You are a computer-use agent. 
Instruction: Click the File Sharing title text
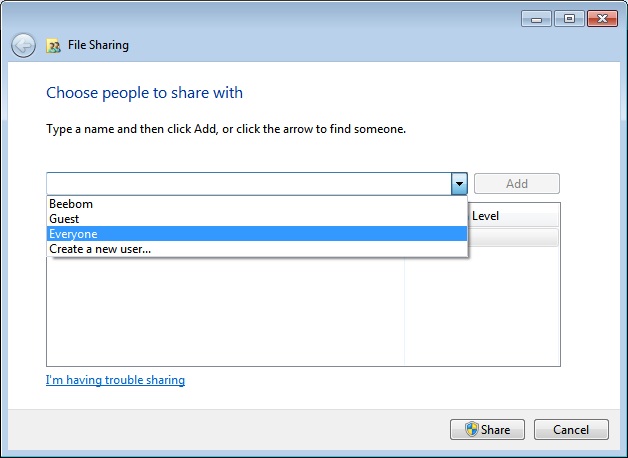(x=98, y=45)
